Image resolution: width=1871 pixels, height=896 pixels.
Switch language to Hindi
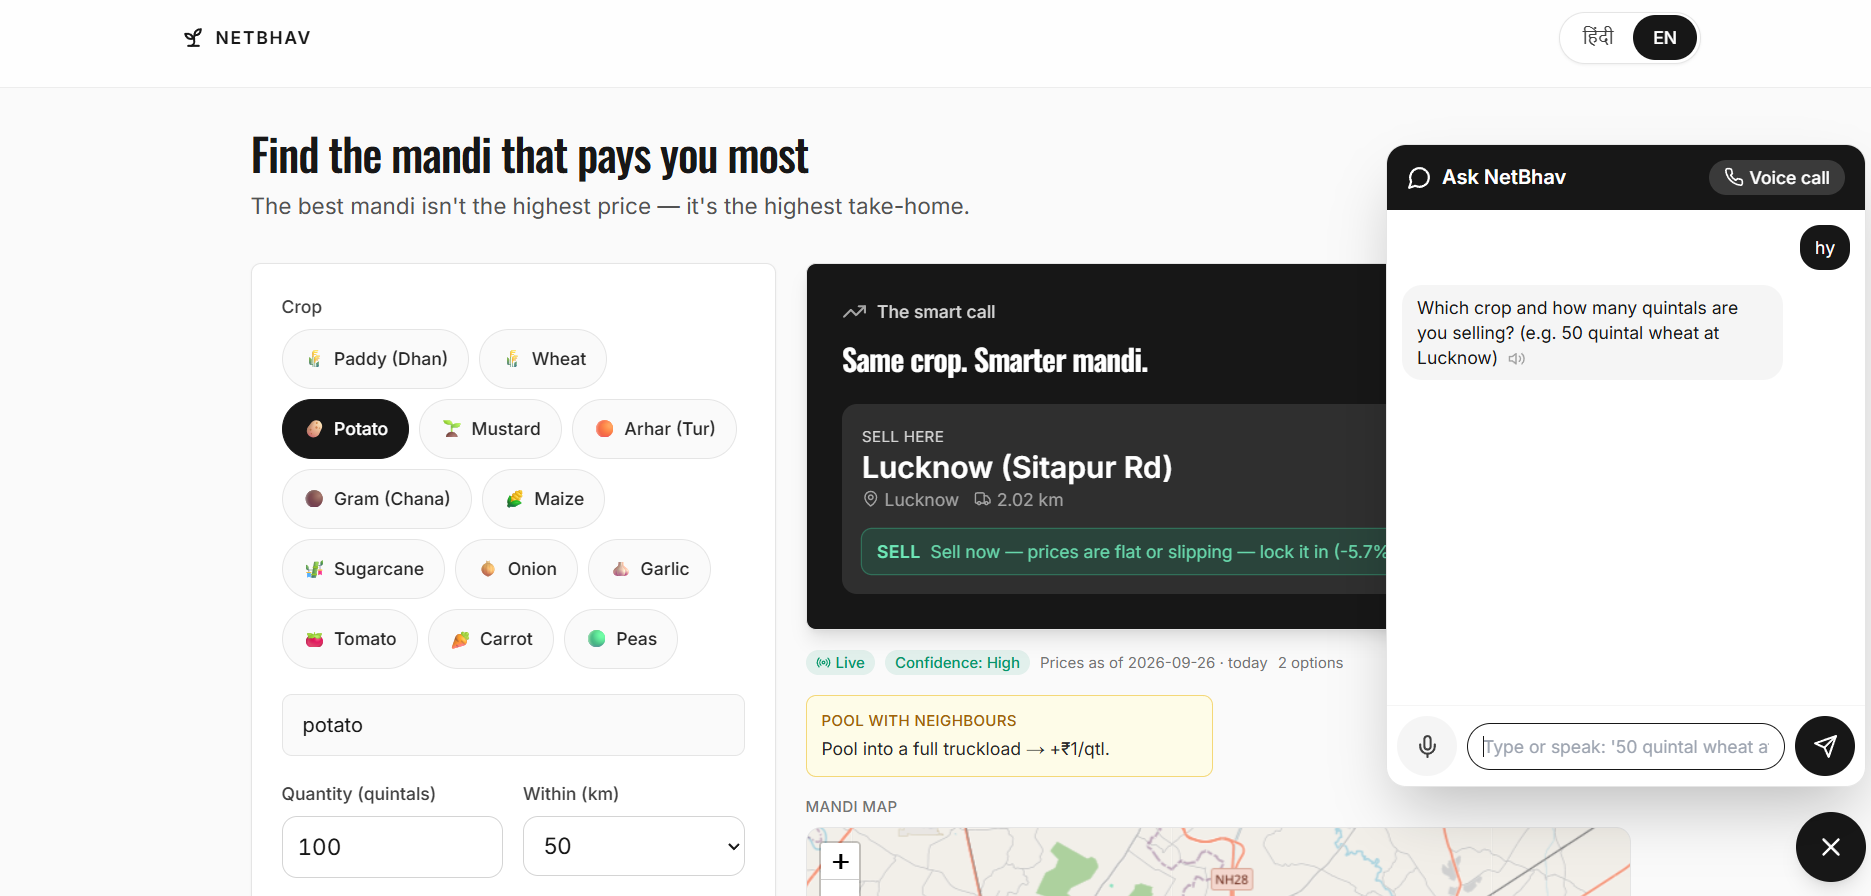[x=1598, y=38]
